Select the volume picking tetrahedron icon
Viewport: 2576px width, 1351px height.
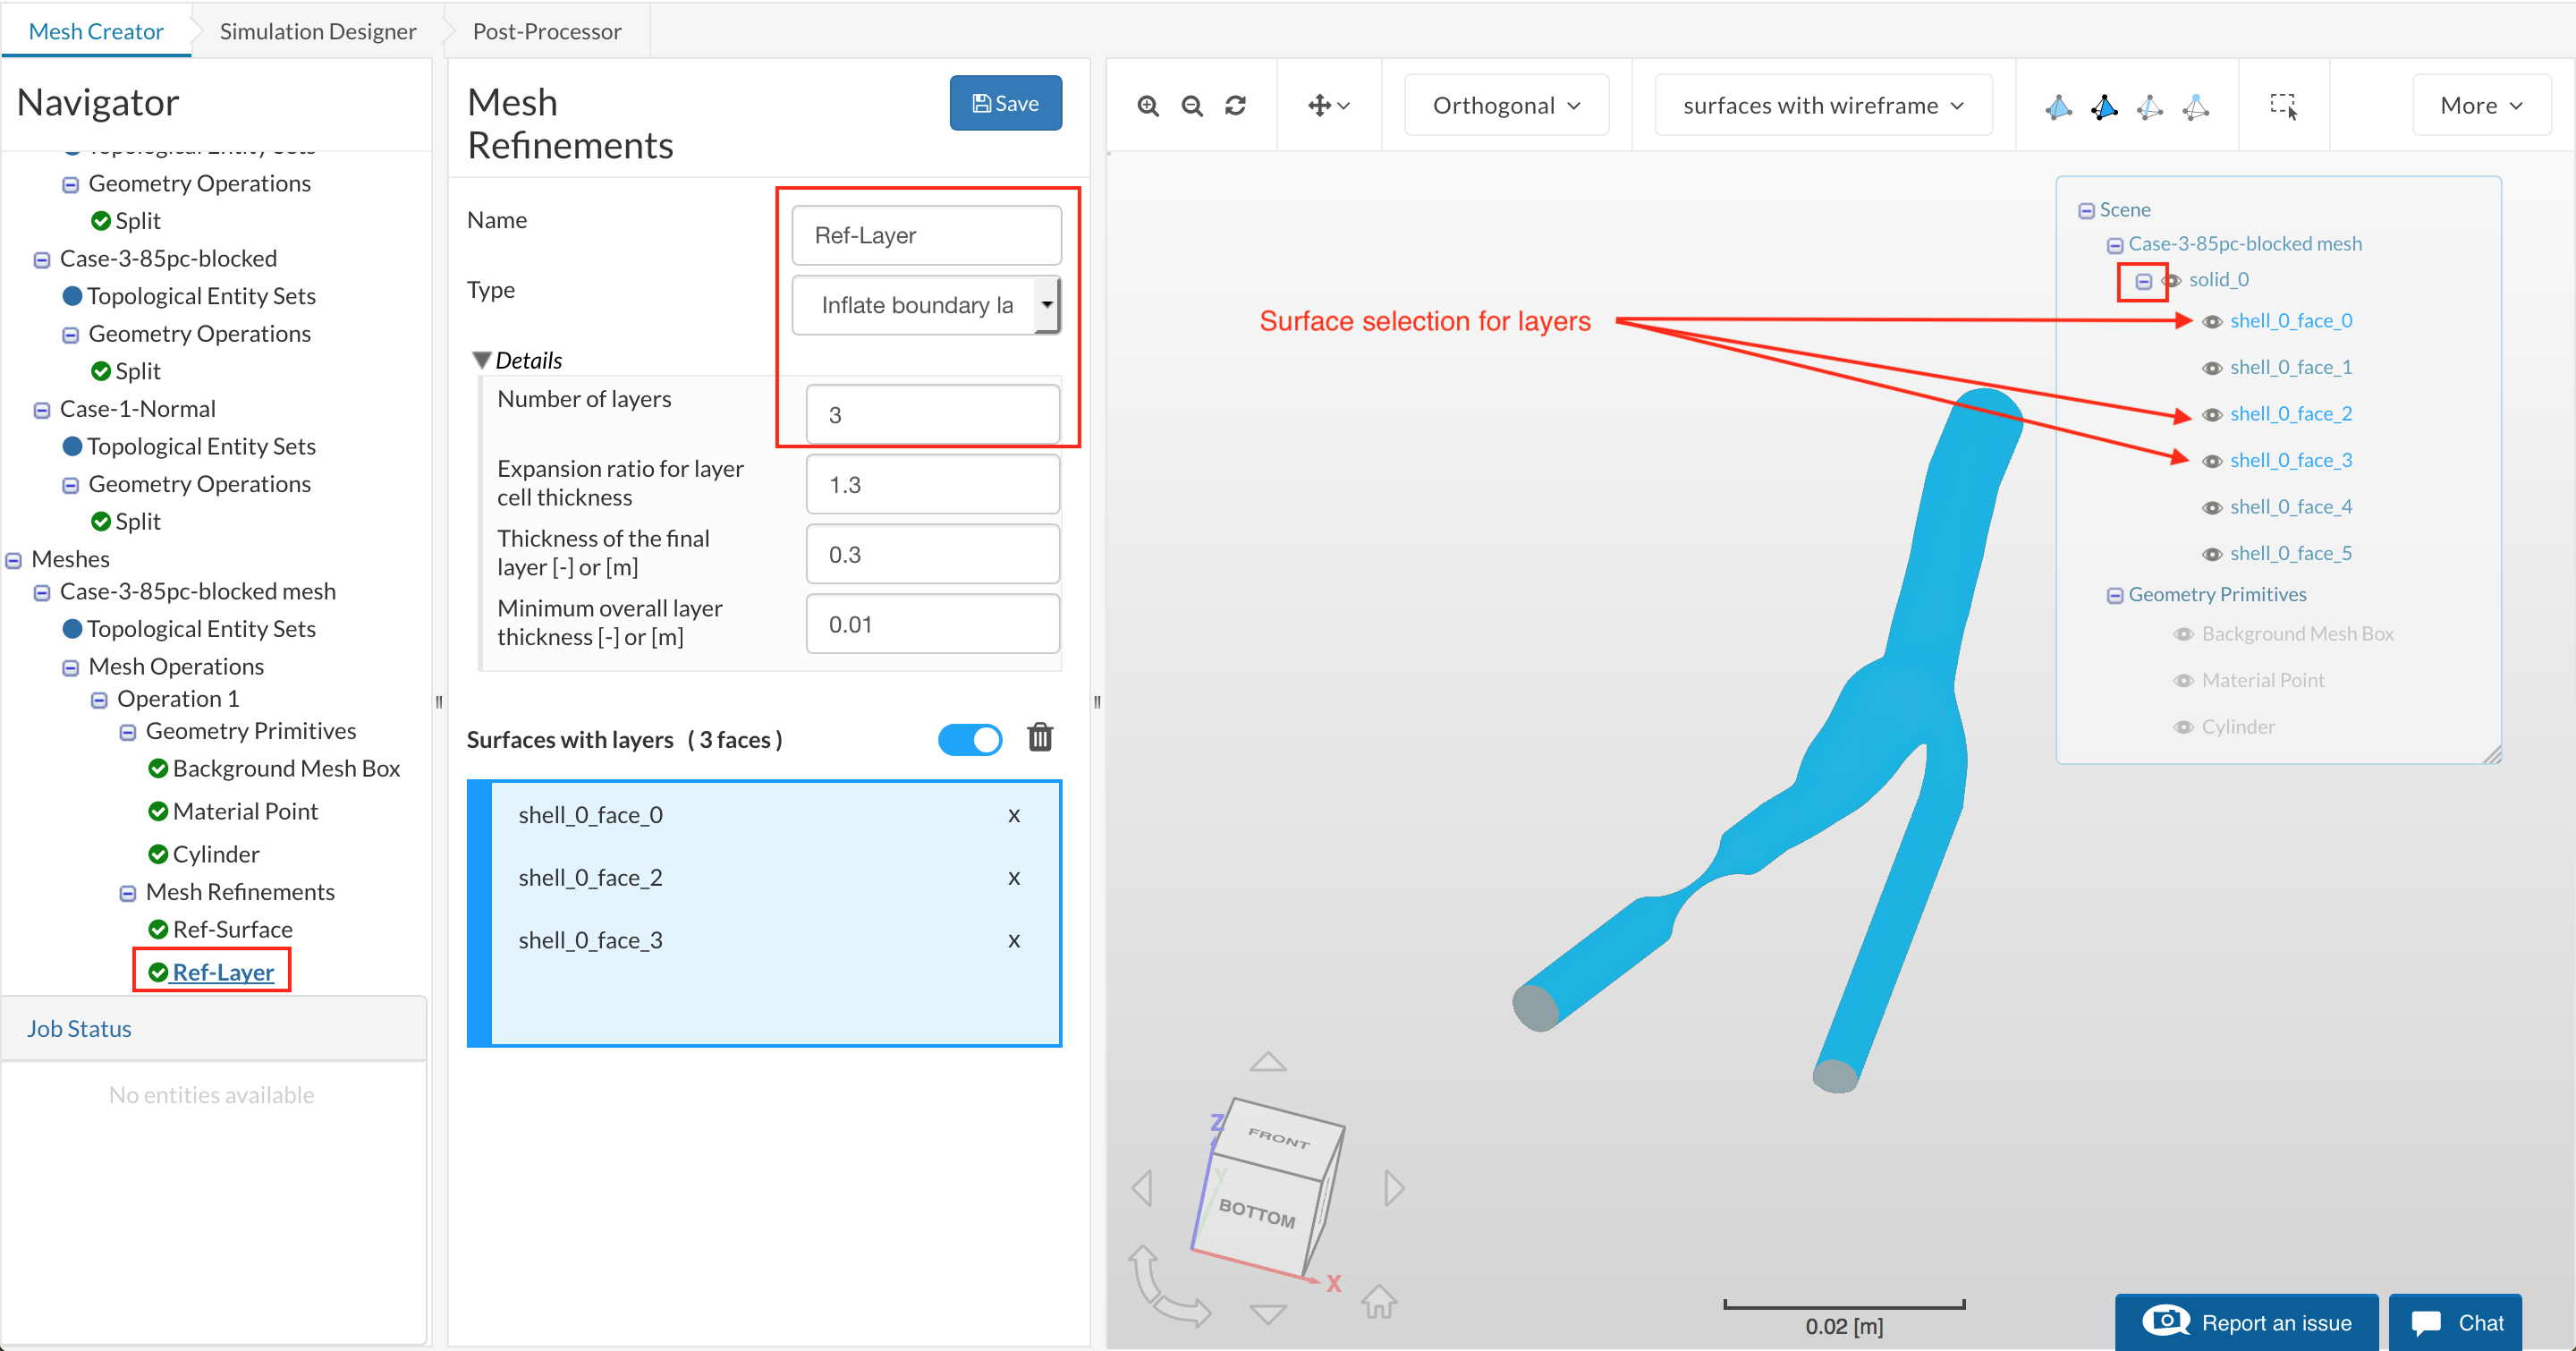coord(2058,107)
